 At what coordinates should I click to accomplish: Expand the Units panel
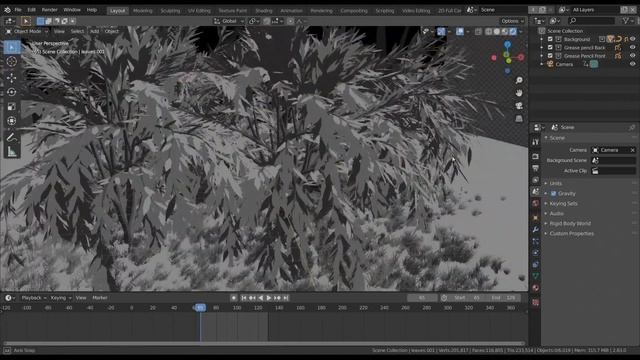pyautogui.click(x=556, y=184)
